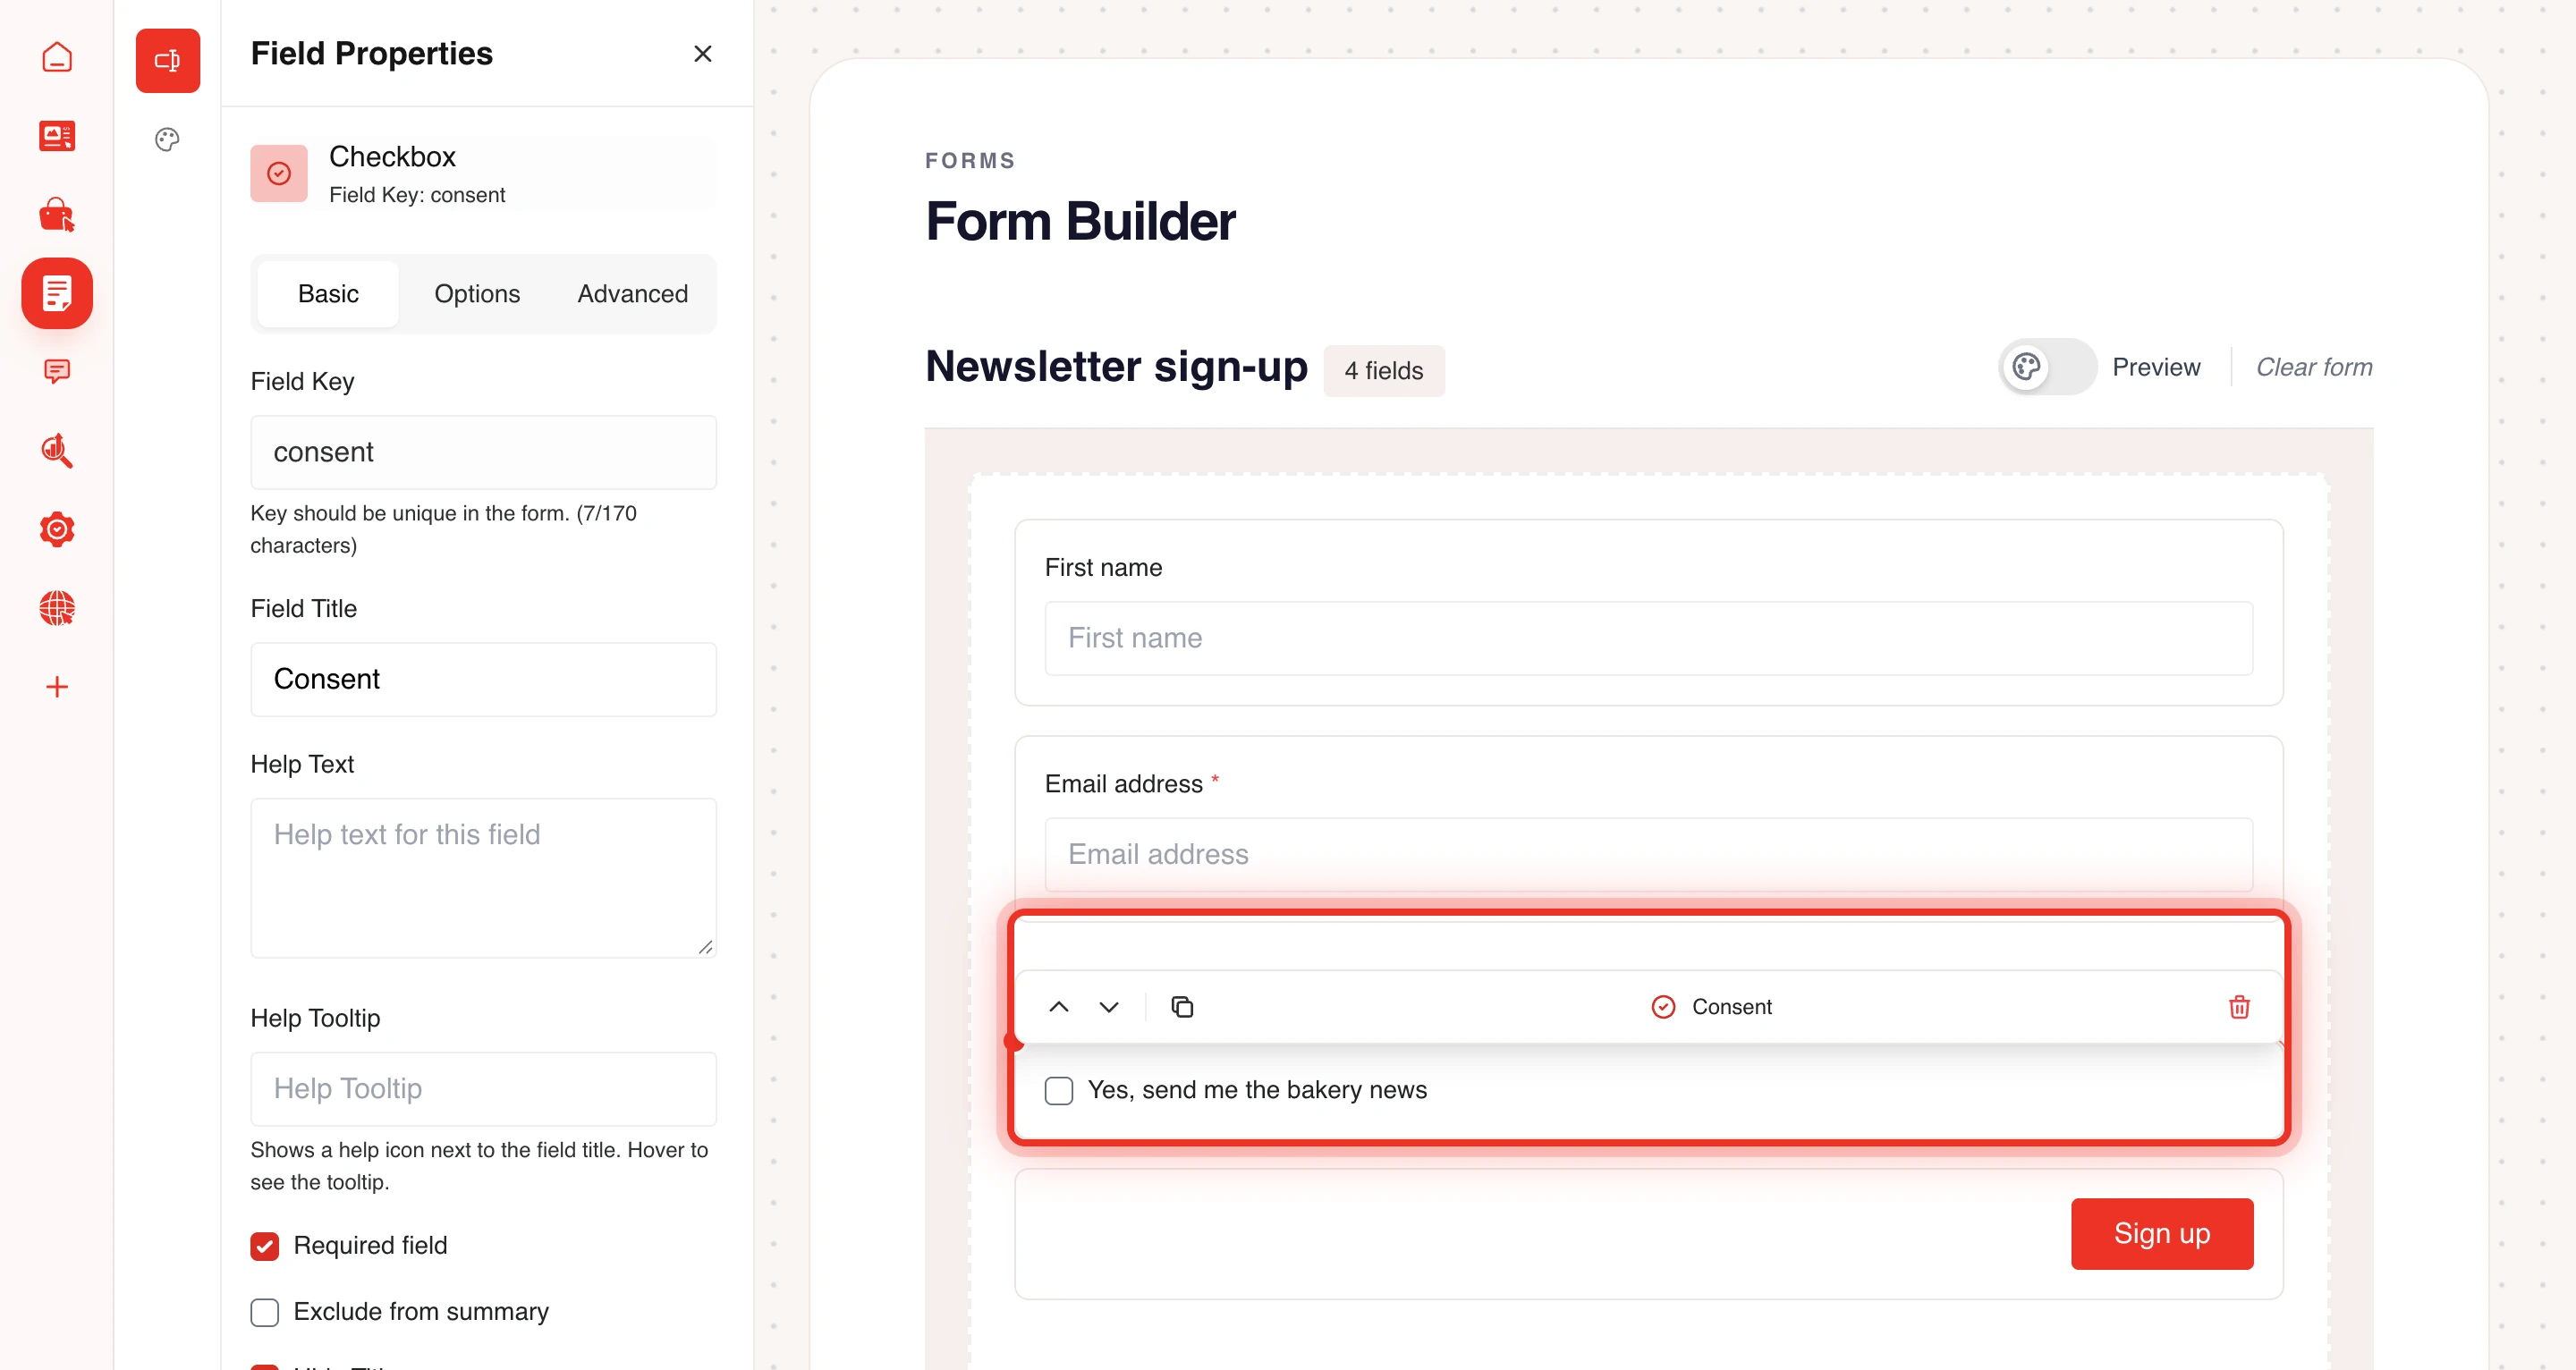Switch to the Advanced tab
The height and width of the screenshot is (1370, 2576).
point(633,294)
